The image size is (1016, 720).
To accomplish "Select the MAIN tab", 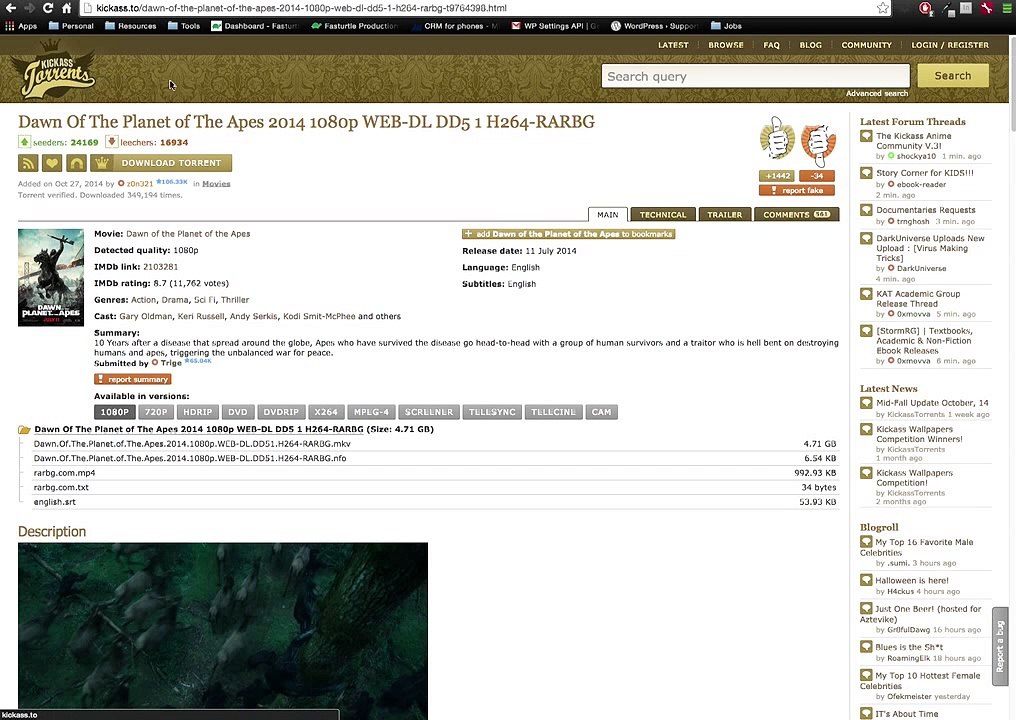I will pos(608,215).
